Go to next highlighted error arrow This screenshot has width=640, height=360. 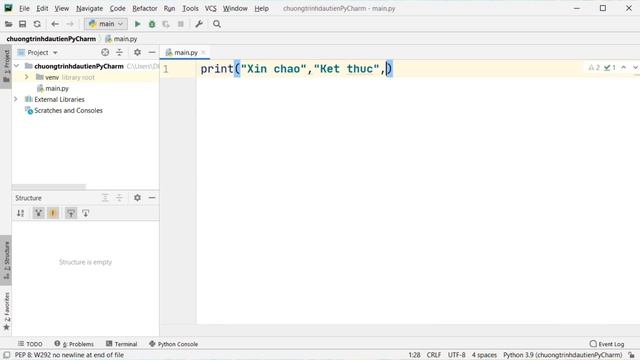tap(635, 67)
